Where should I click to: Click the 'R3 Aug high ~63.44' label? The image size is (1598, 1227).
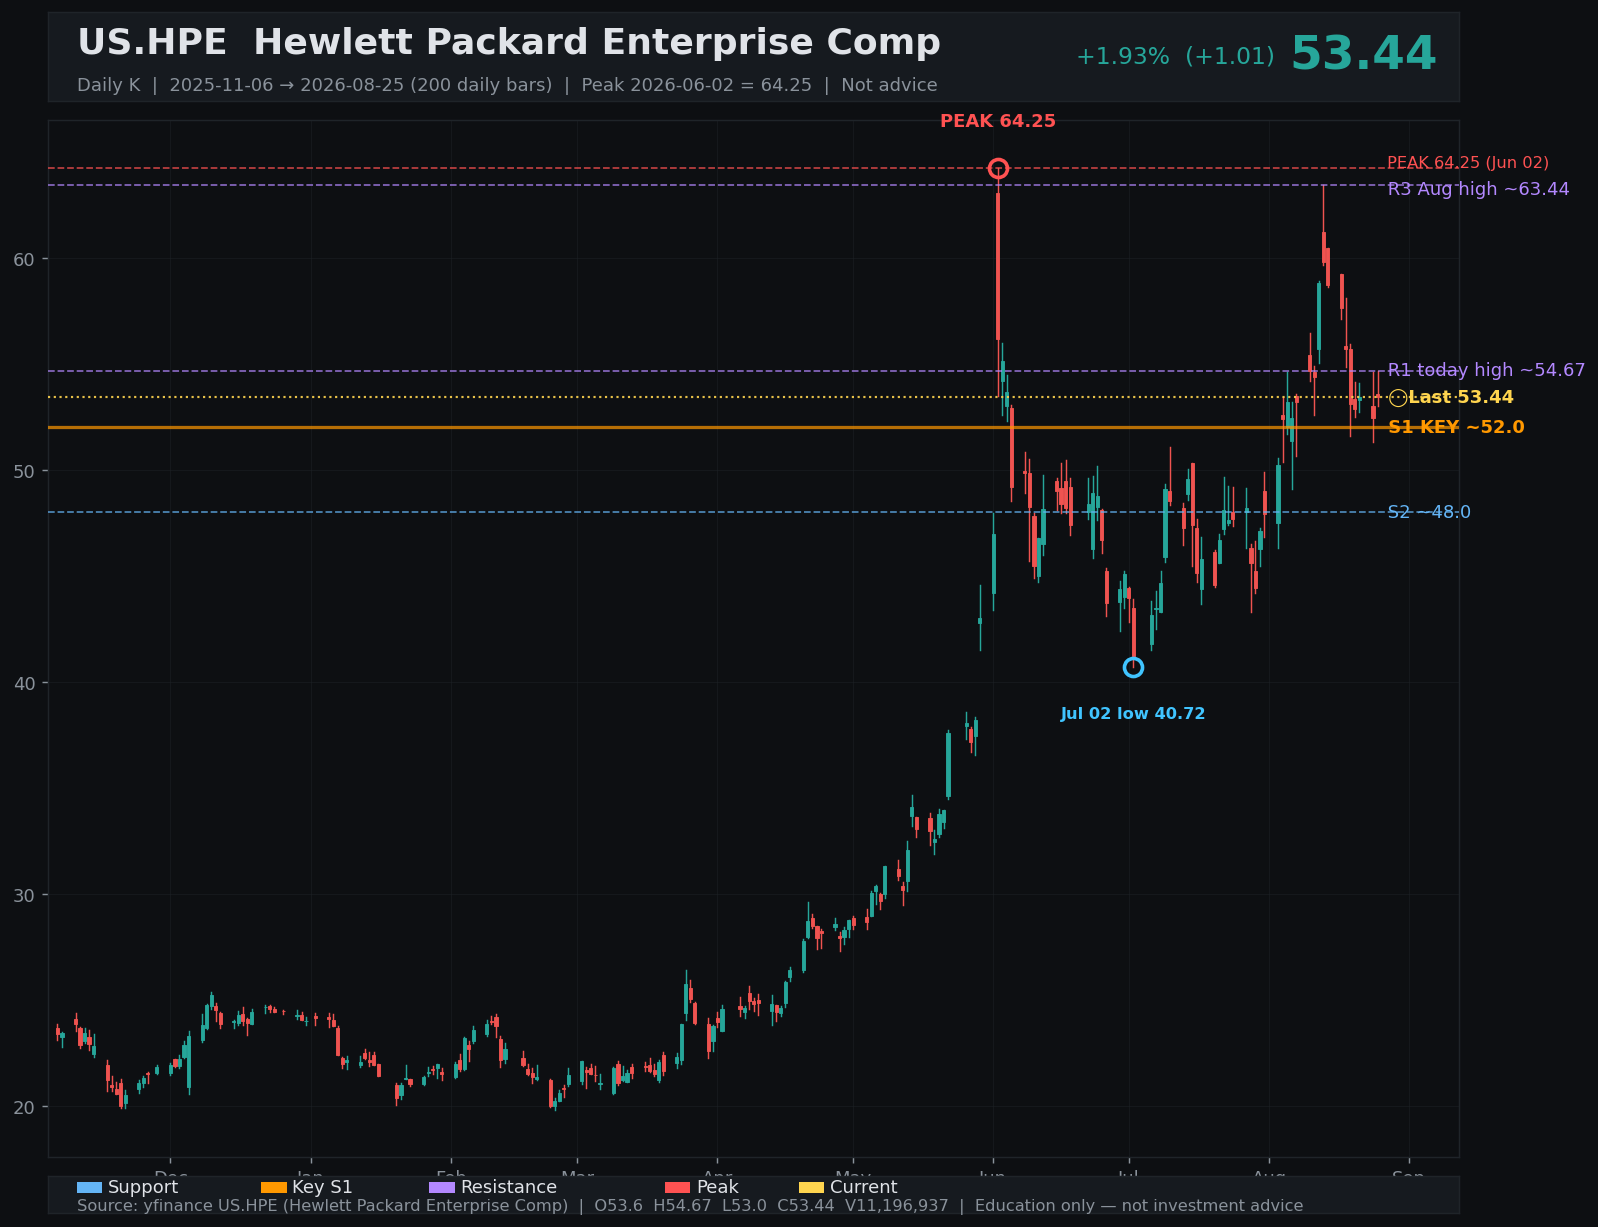click(1478, 189)
